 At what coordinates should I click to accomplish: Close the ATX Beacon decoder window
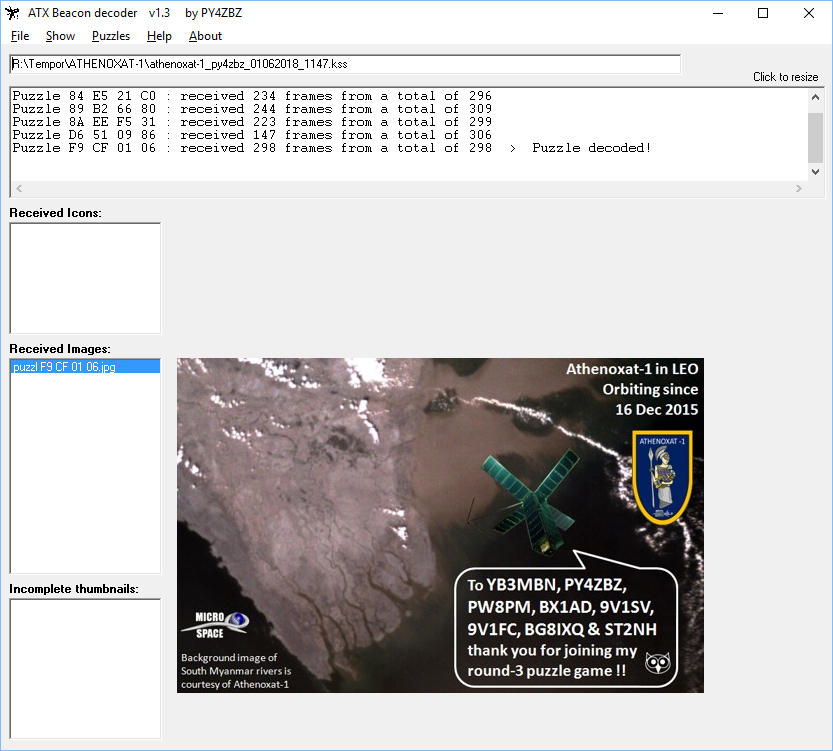click(809, 13)
